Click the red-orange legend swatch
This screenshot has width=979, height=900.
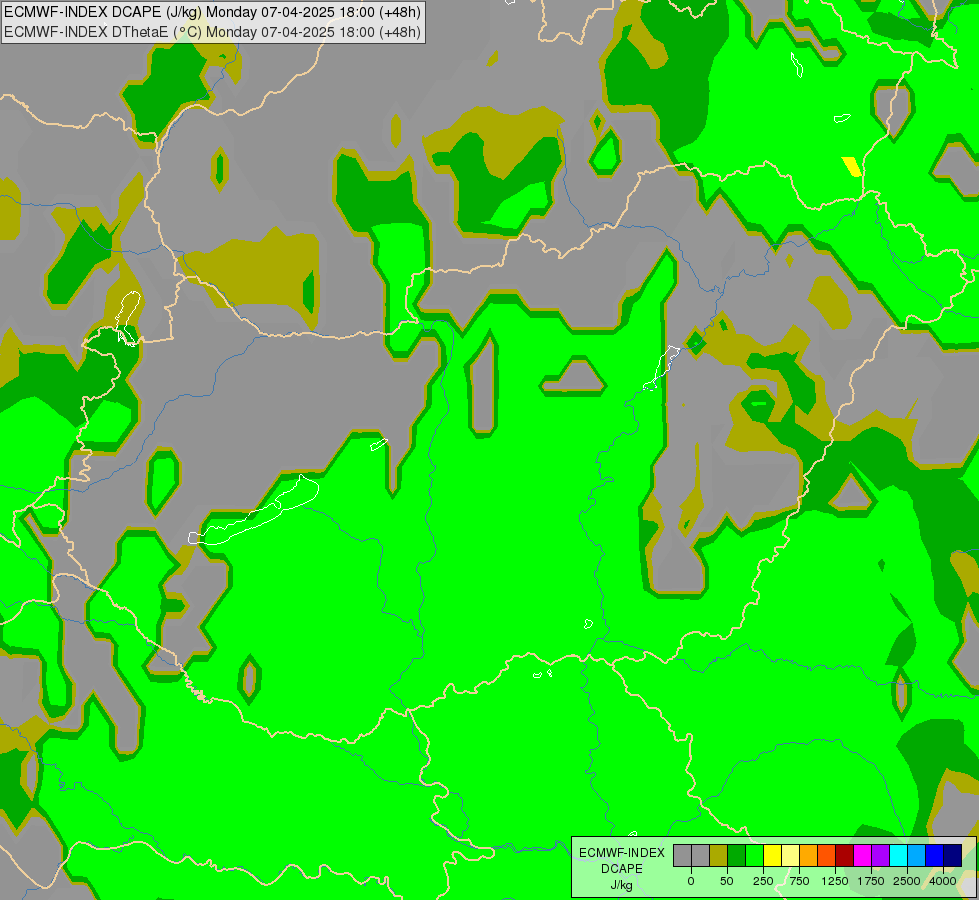pos(827,855)
